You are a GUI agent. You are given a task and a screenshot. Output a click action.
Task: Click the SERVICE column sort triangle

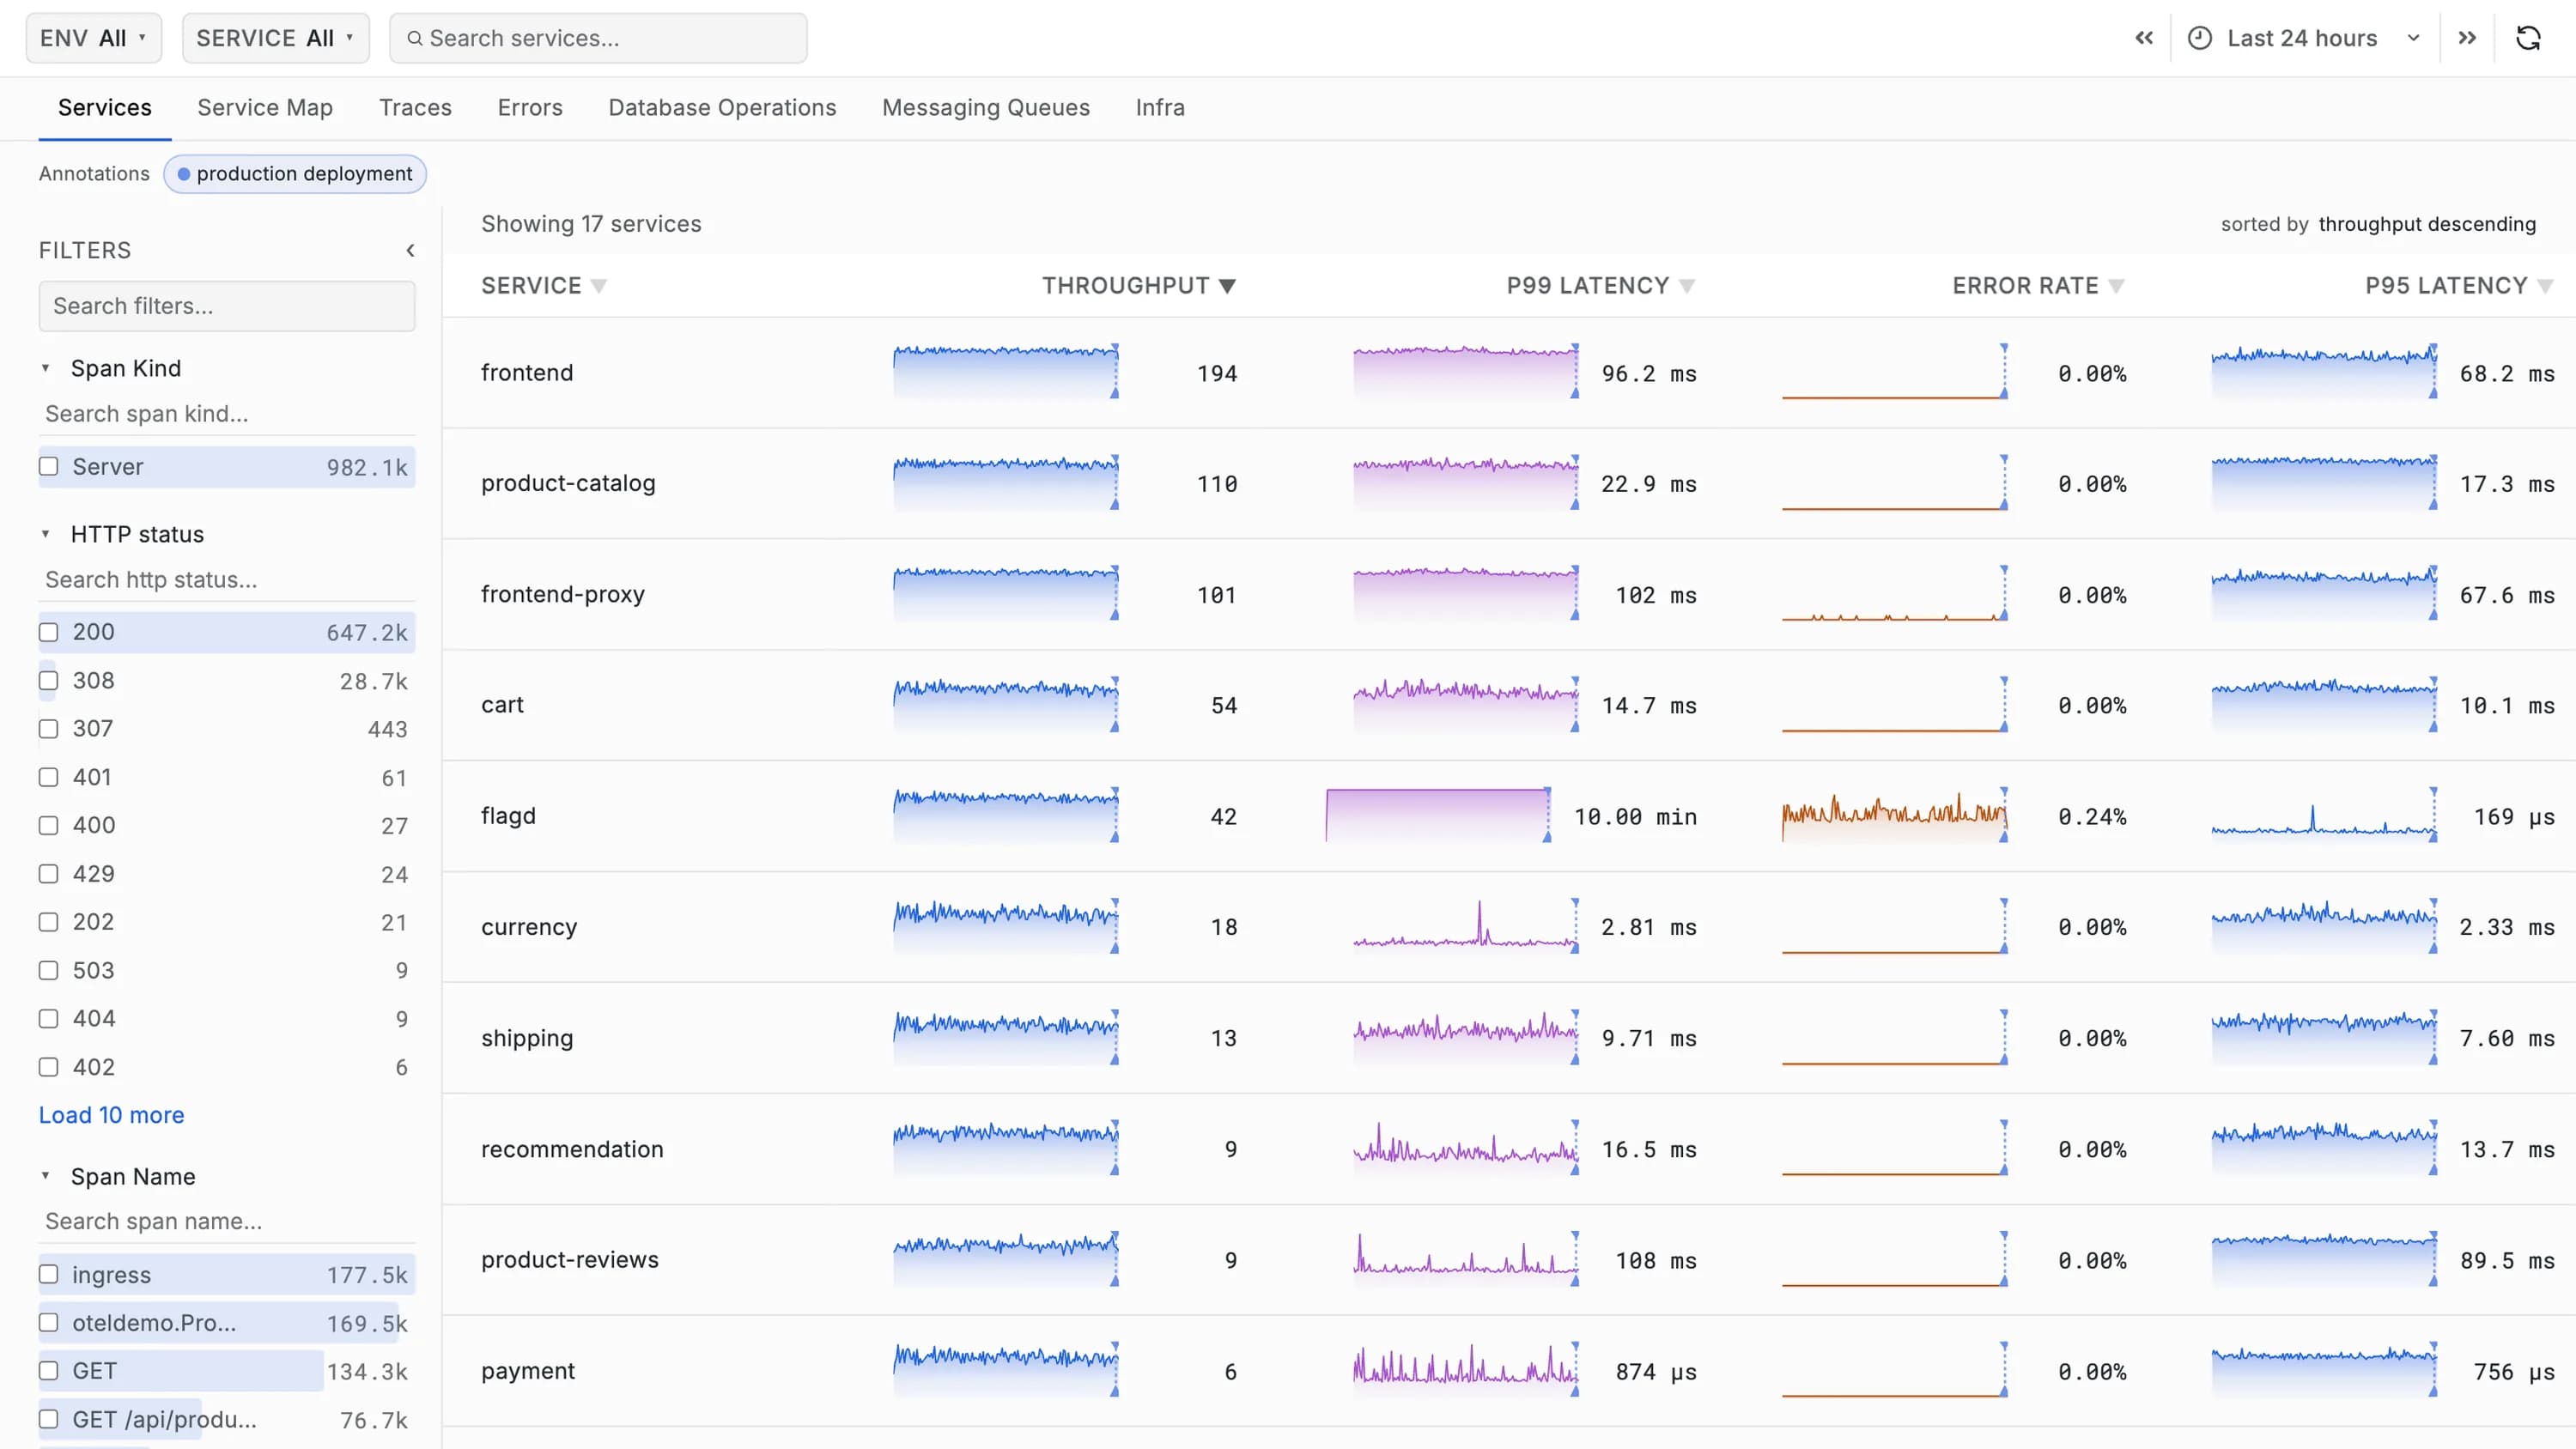coord(599,286)
